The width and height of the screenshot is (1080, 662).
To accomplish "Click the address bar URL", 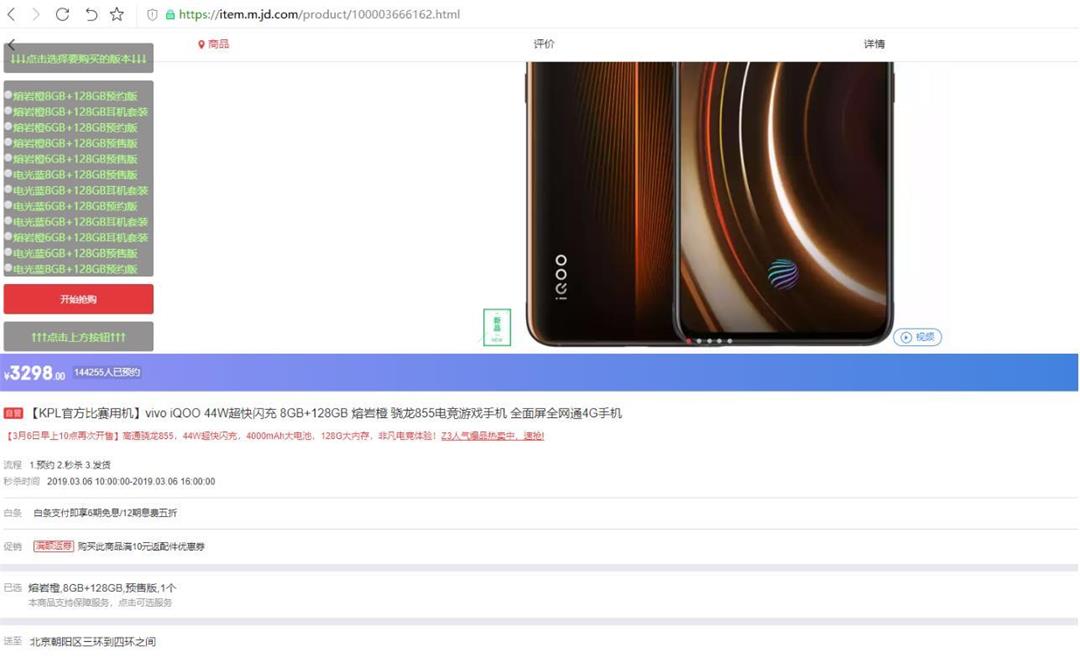I will point(319,14).
